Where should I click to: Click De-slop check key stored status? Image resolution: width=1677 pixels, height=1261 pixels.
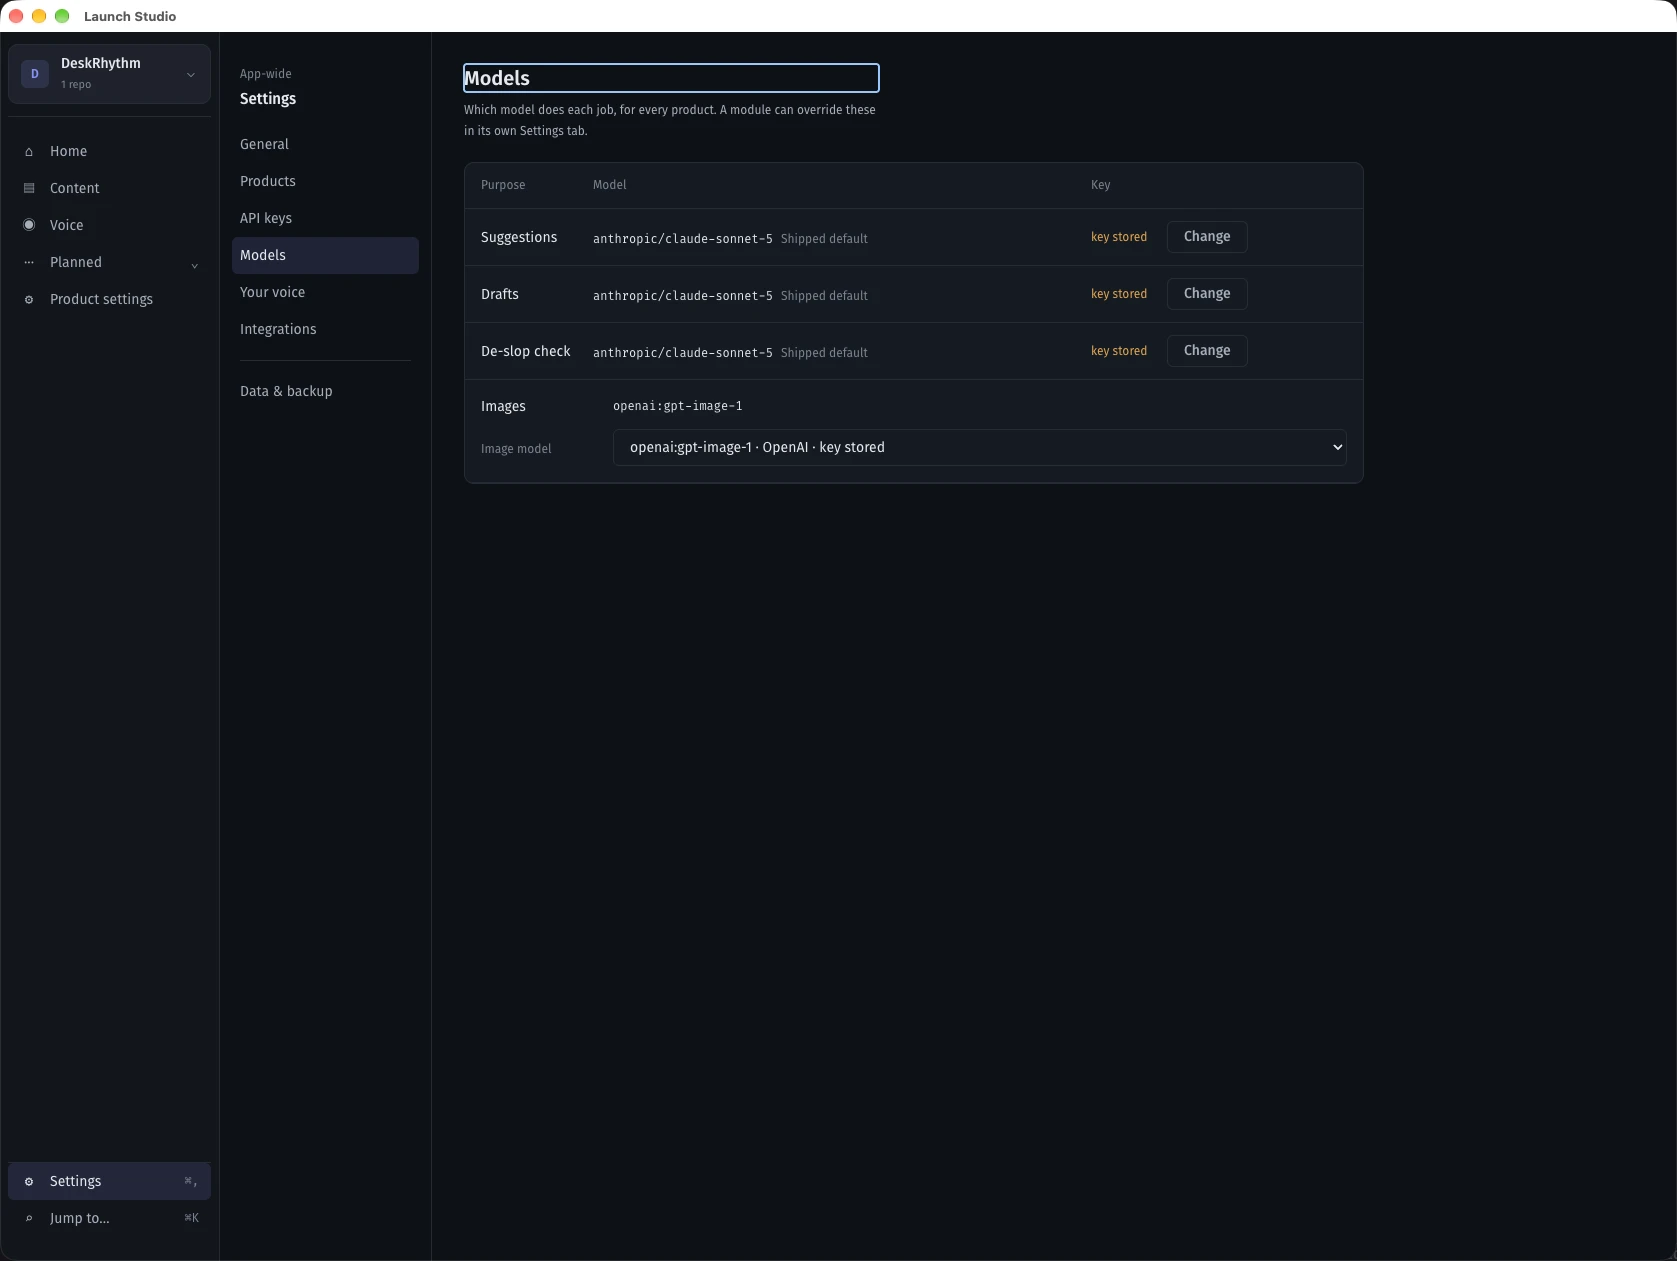tap(1119, 351)
